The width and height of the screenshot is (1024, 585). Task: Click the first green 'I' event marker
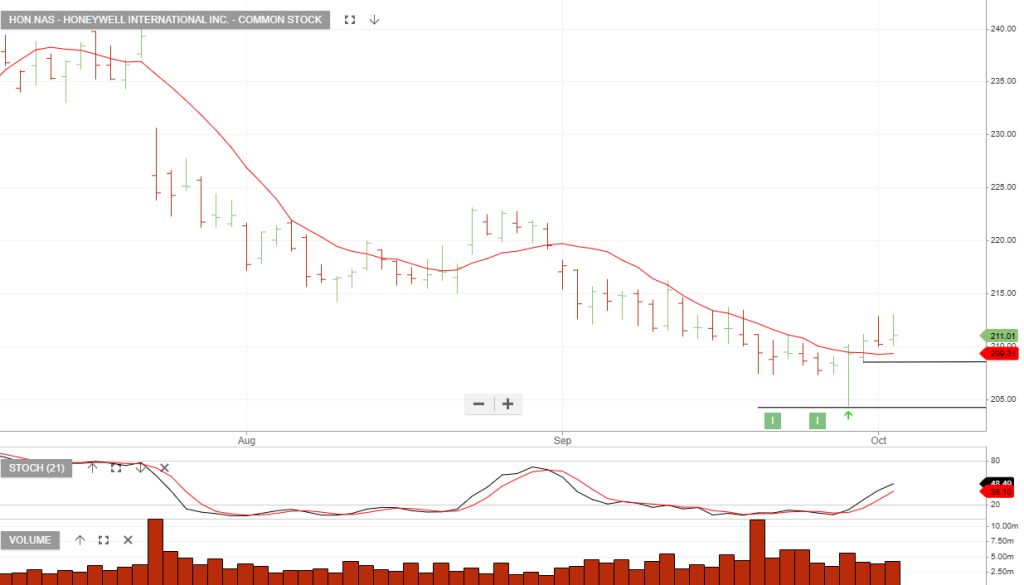click(772, 420)
